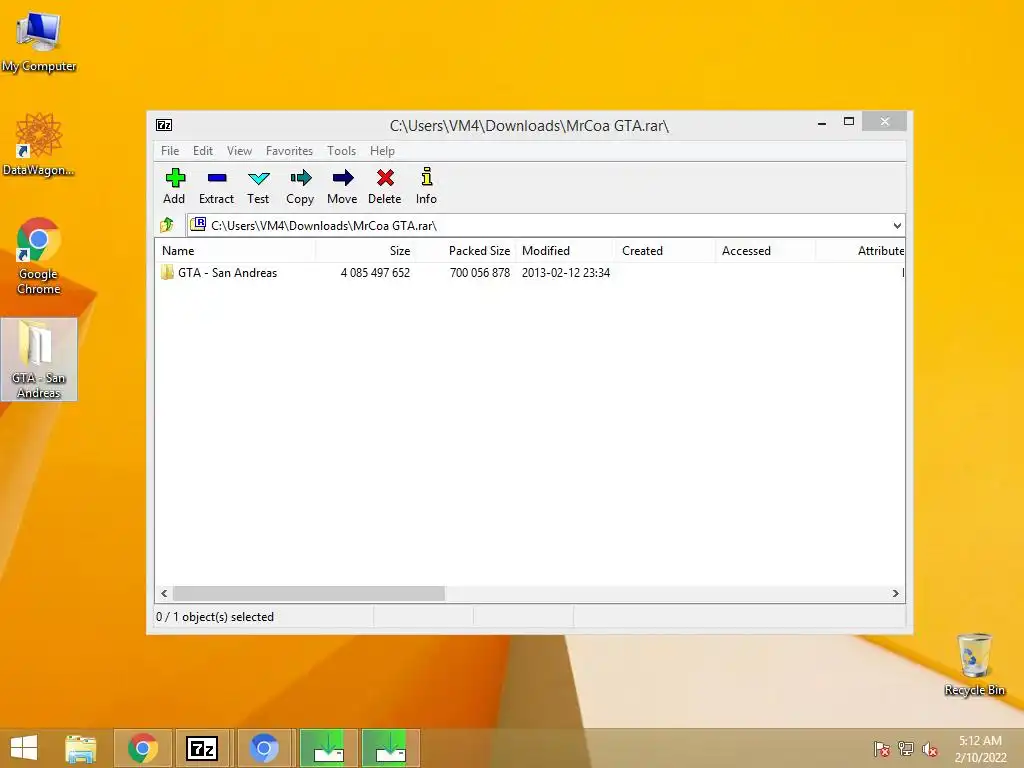This screenshot has width=1024, height=768.
Task: Run Test on the archive
Action: (x=258, y=186)
